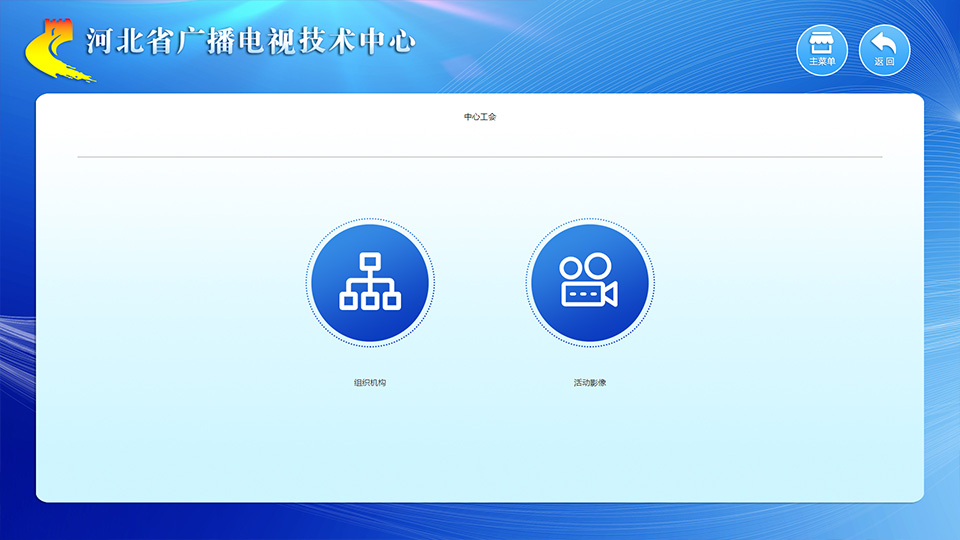This screenshot has height=540, width=960.
Task: Click the film reels on the camera glyph
Action: click(585, 267)
